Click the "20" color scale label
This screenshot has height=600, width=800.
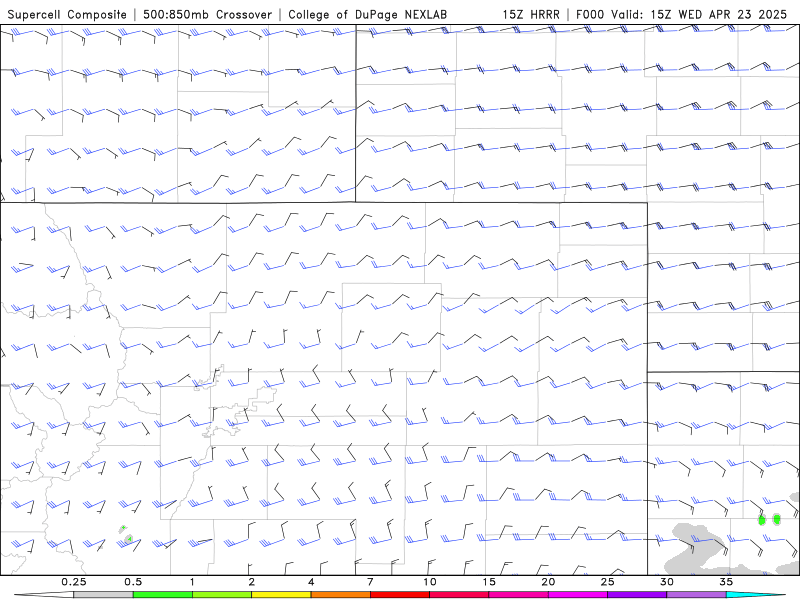(548, 582)
